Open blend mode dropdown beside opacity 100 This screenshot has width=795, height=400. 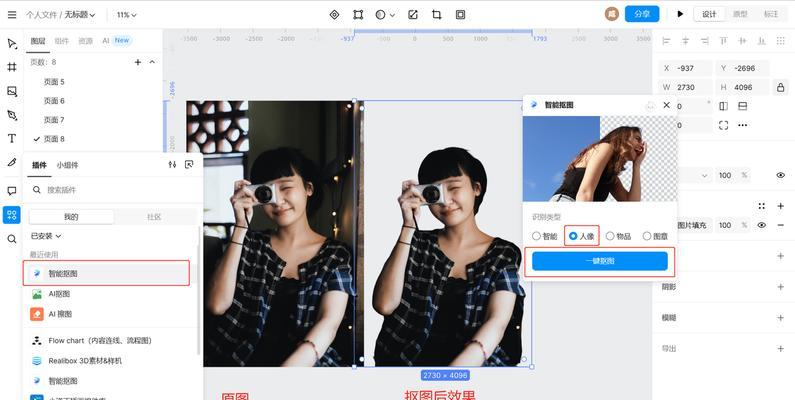coord(704,175)
